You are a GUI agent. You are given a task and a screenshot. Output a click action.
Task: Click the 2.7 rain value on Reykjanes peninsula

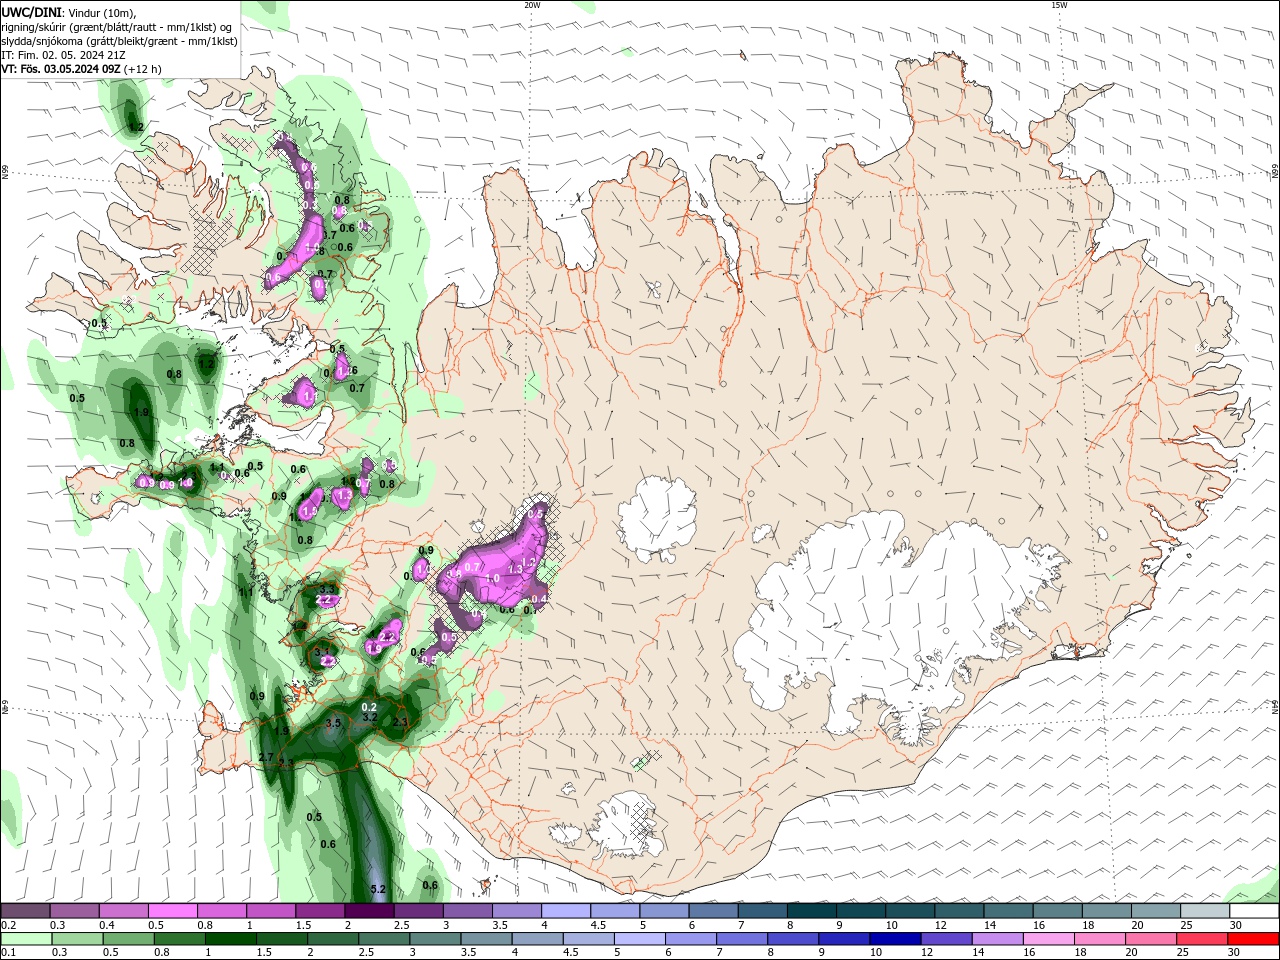[x=266, y=757]
